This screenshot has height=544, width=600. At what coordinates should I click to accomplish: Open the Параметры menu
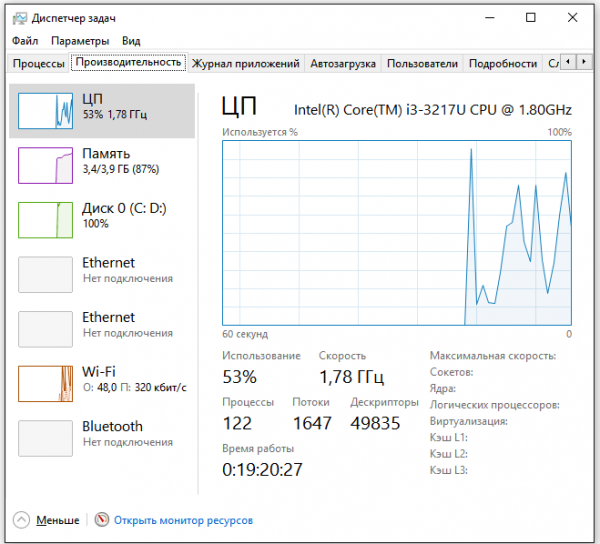(x=80, y=41)
